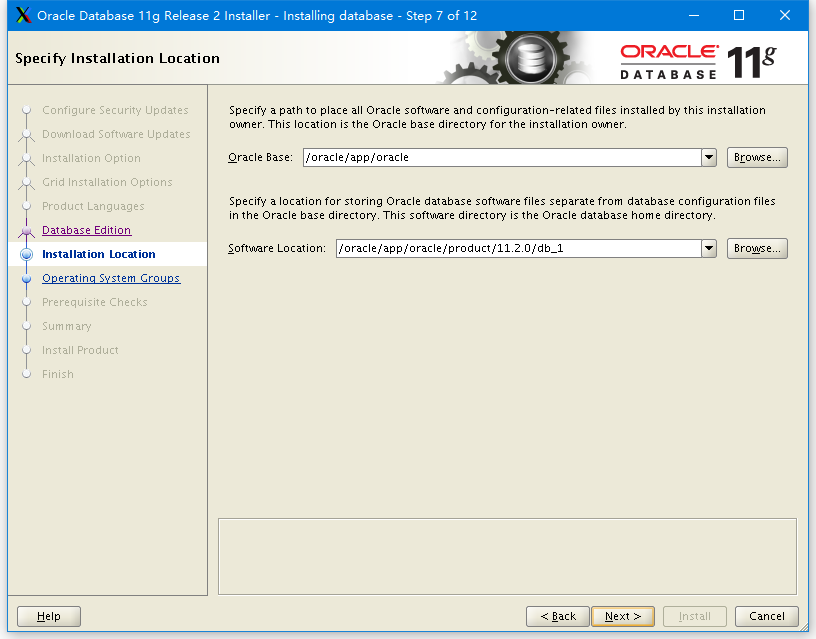Screen dimensions: 816x639
Task: Click the Product Languages step
Action: click(93, 206)
